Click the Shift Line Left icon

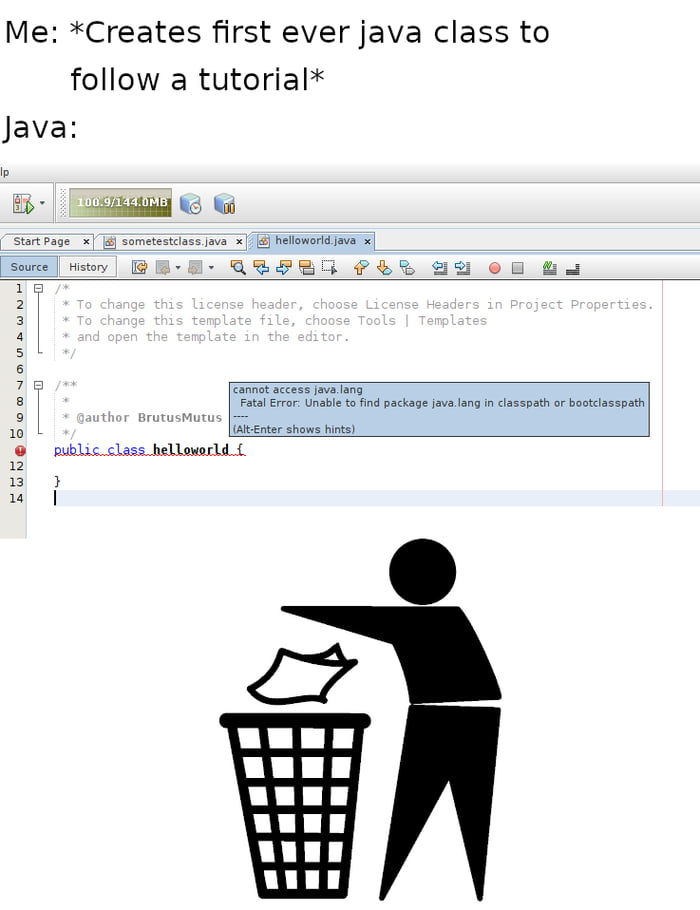click(x=439, y=267)
